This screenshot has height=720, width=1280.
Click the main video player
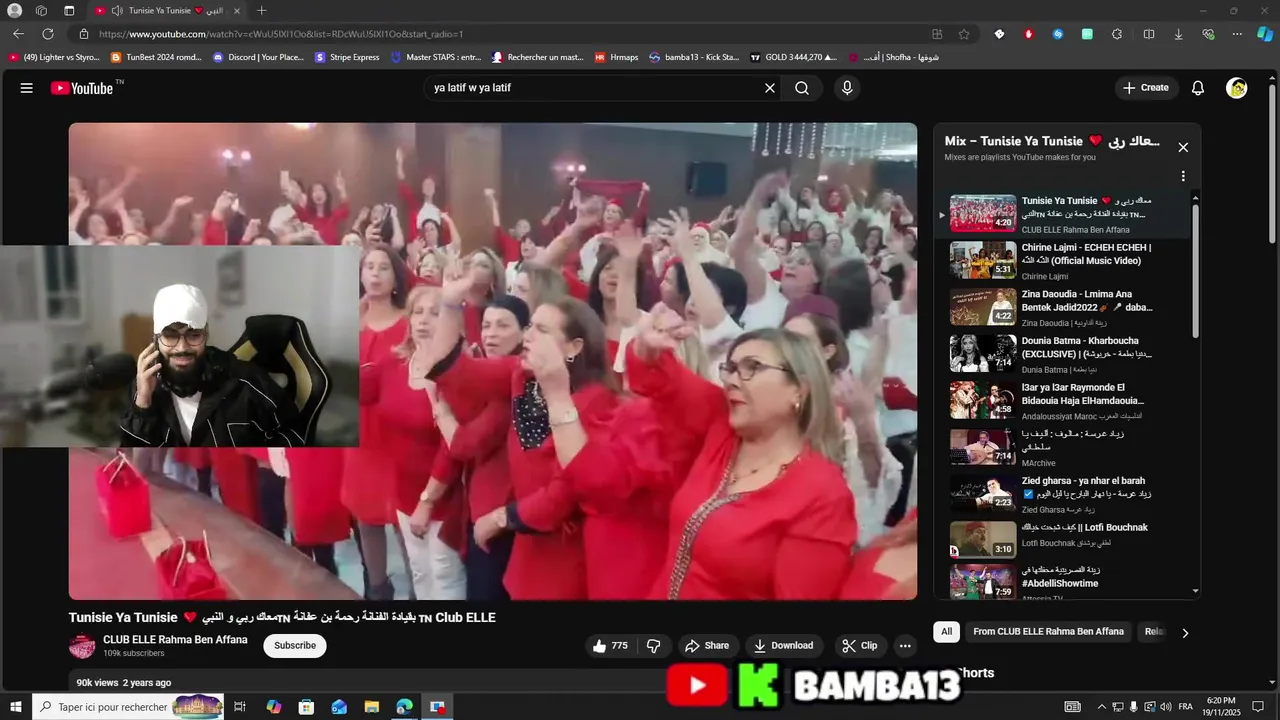tap(493, 361)
